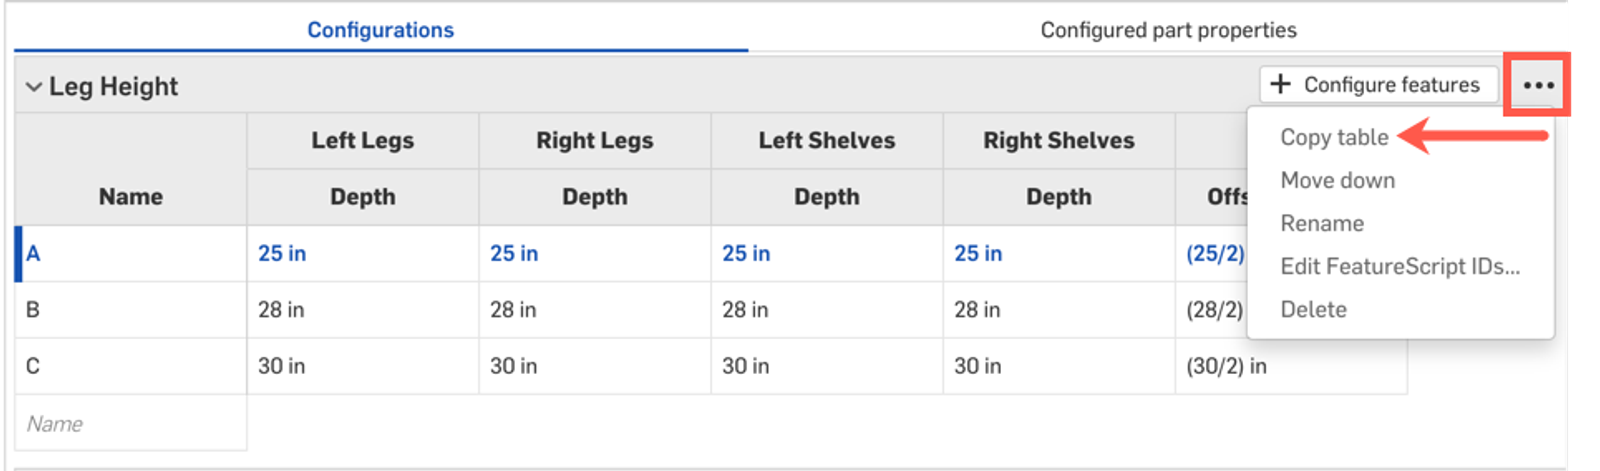Open the Configured part properties tab
The width and height of the screenshot is (1600, 471).
(x=1168, y=30)
